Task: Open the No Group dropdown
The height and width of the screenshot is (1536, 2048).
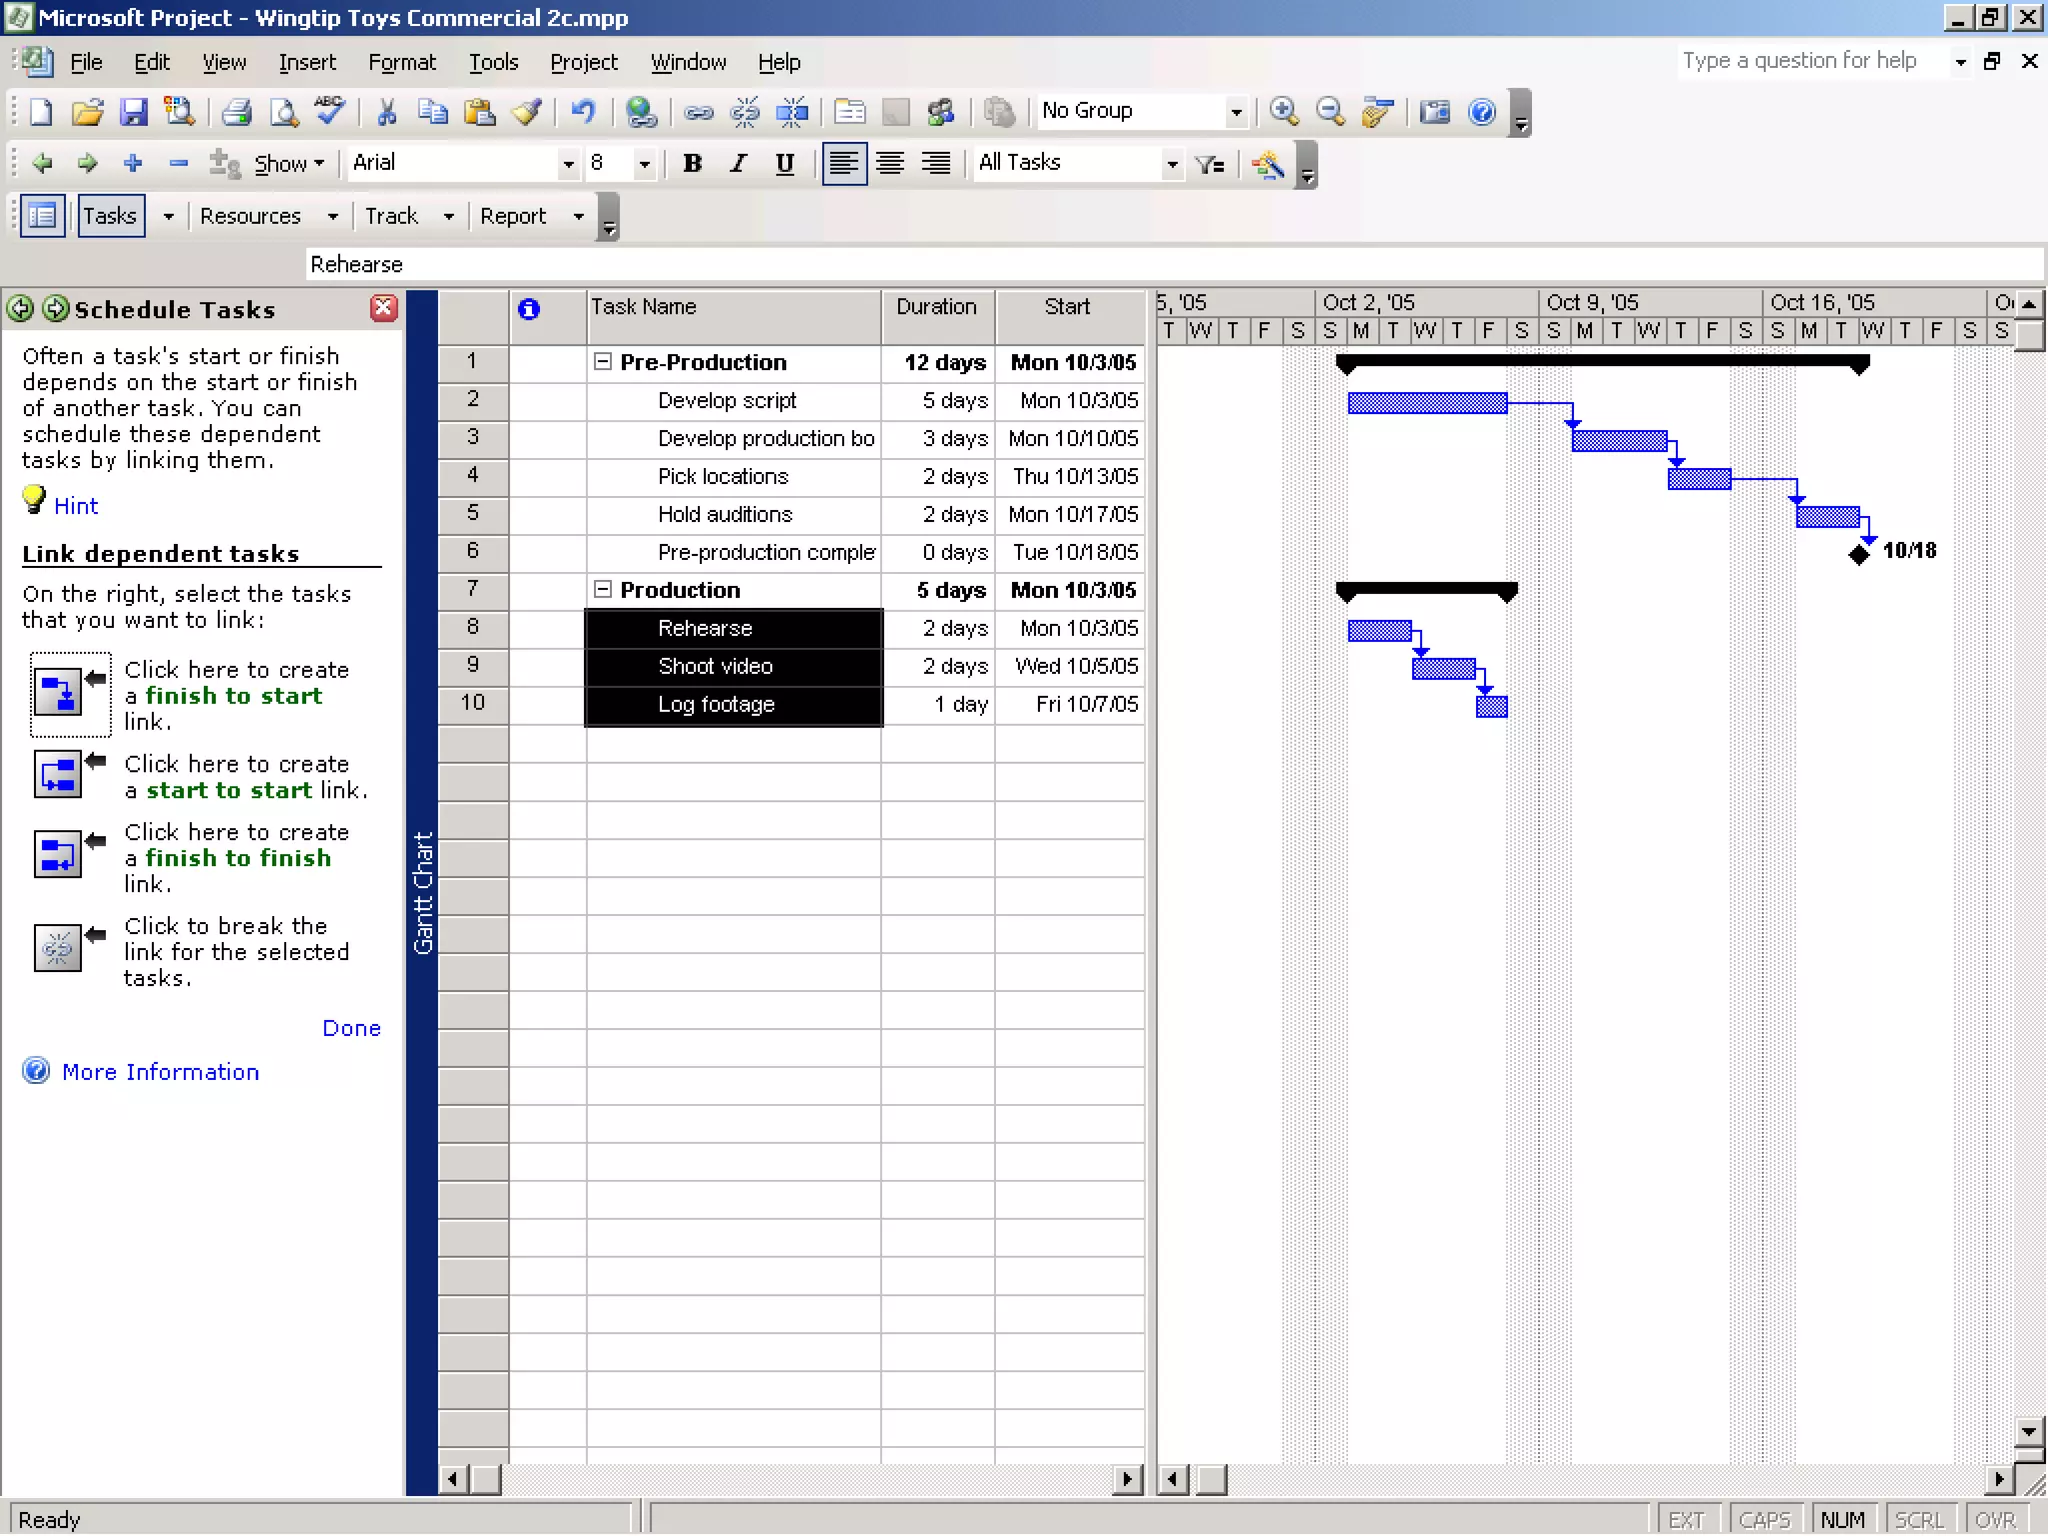Action: tap(1236, 112)
